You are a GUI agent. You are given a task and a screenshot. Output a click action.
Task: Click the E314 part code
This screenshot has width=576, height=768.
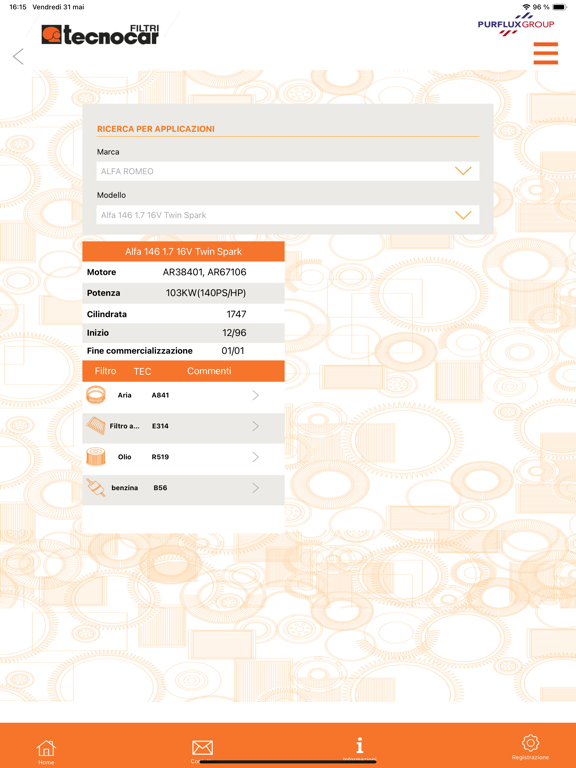[160, 426]
